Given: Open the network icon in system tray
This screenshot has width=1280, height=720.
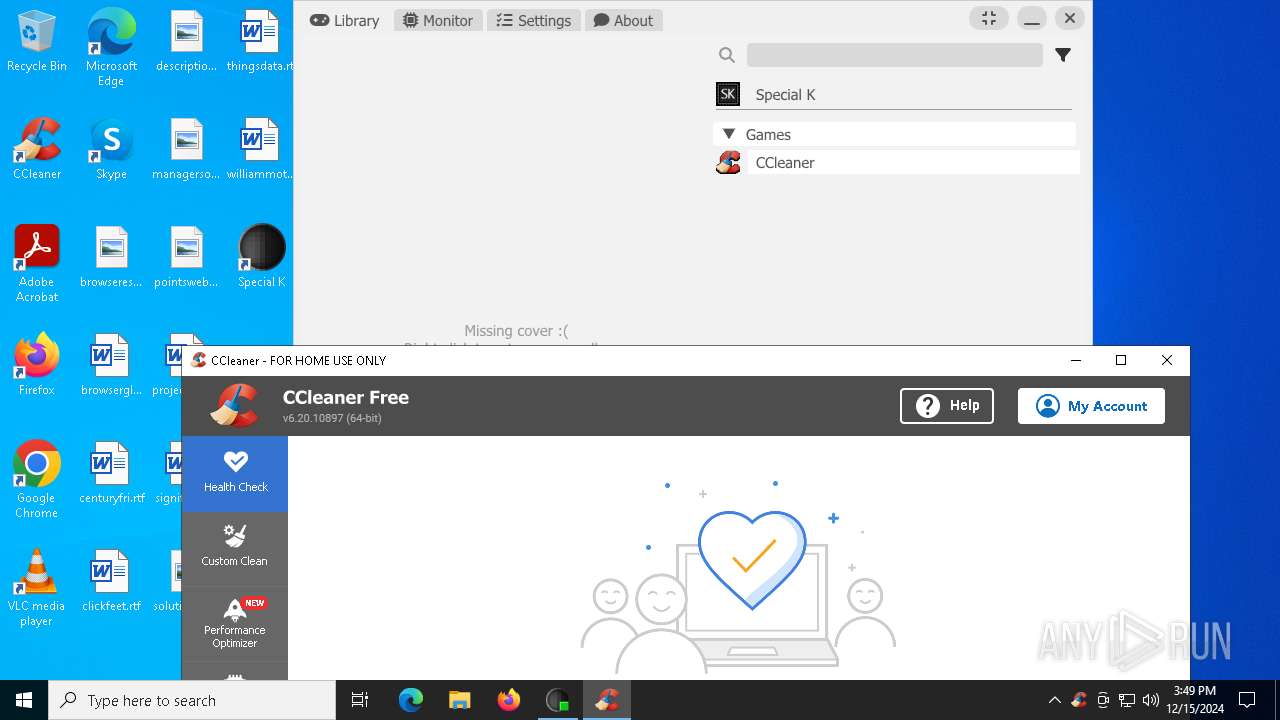Looking at the screenshot, I should pos(1127,700).
